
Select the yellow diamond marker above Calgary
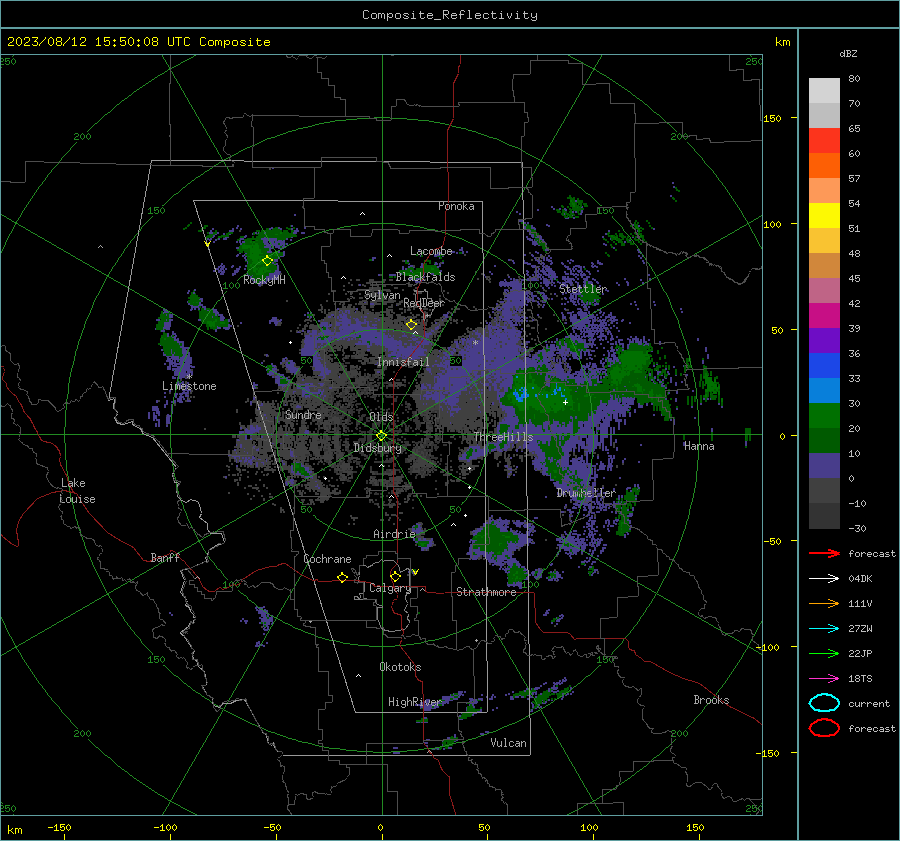tap(395, 576)
